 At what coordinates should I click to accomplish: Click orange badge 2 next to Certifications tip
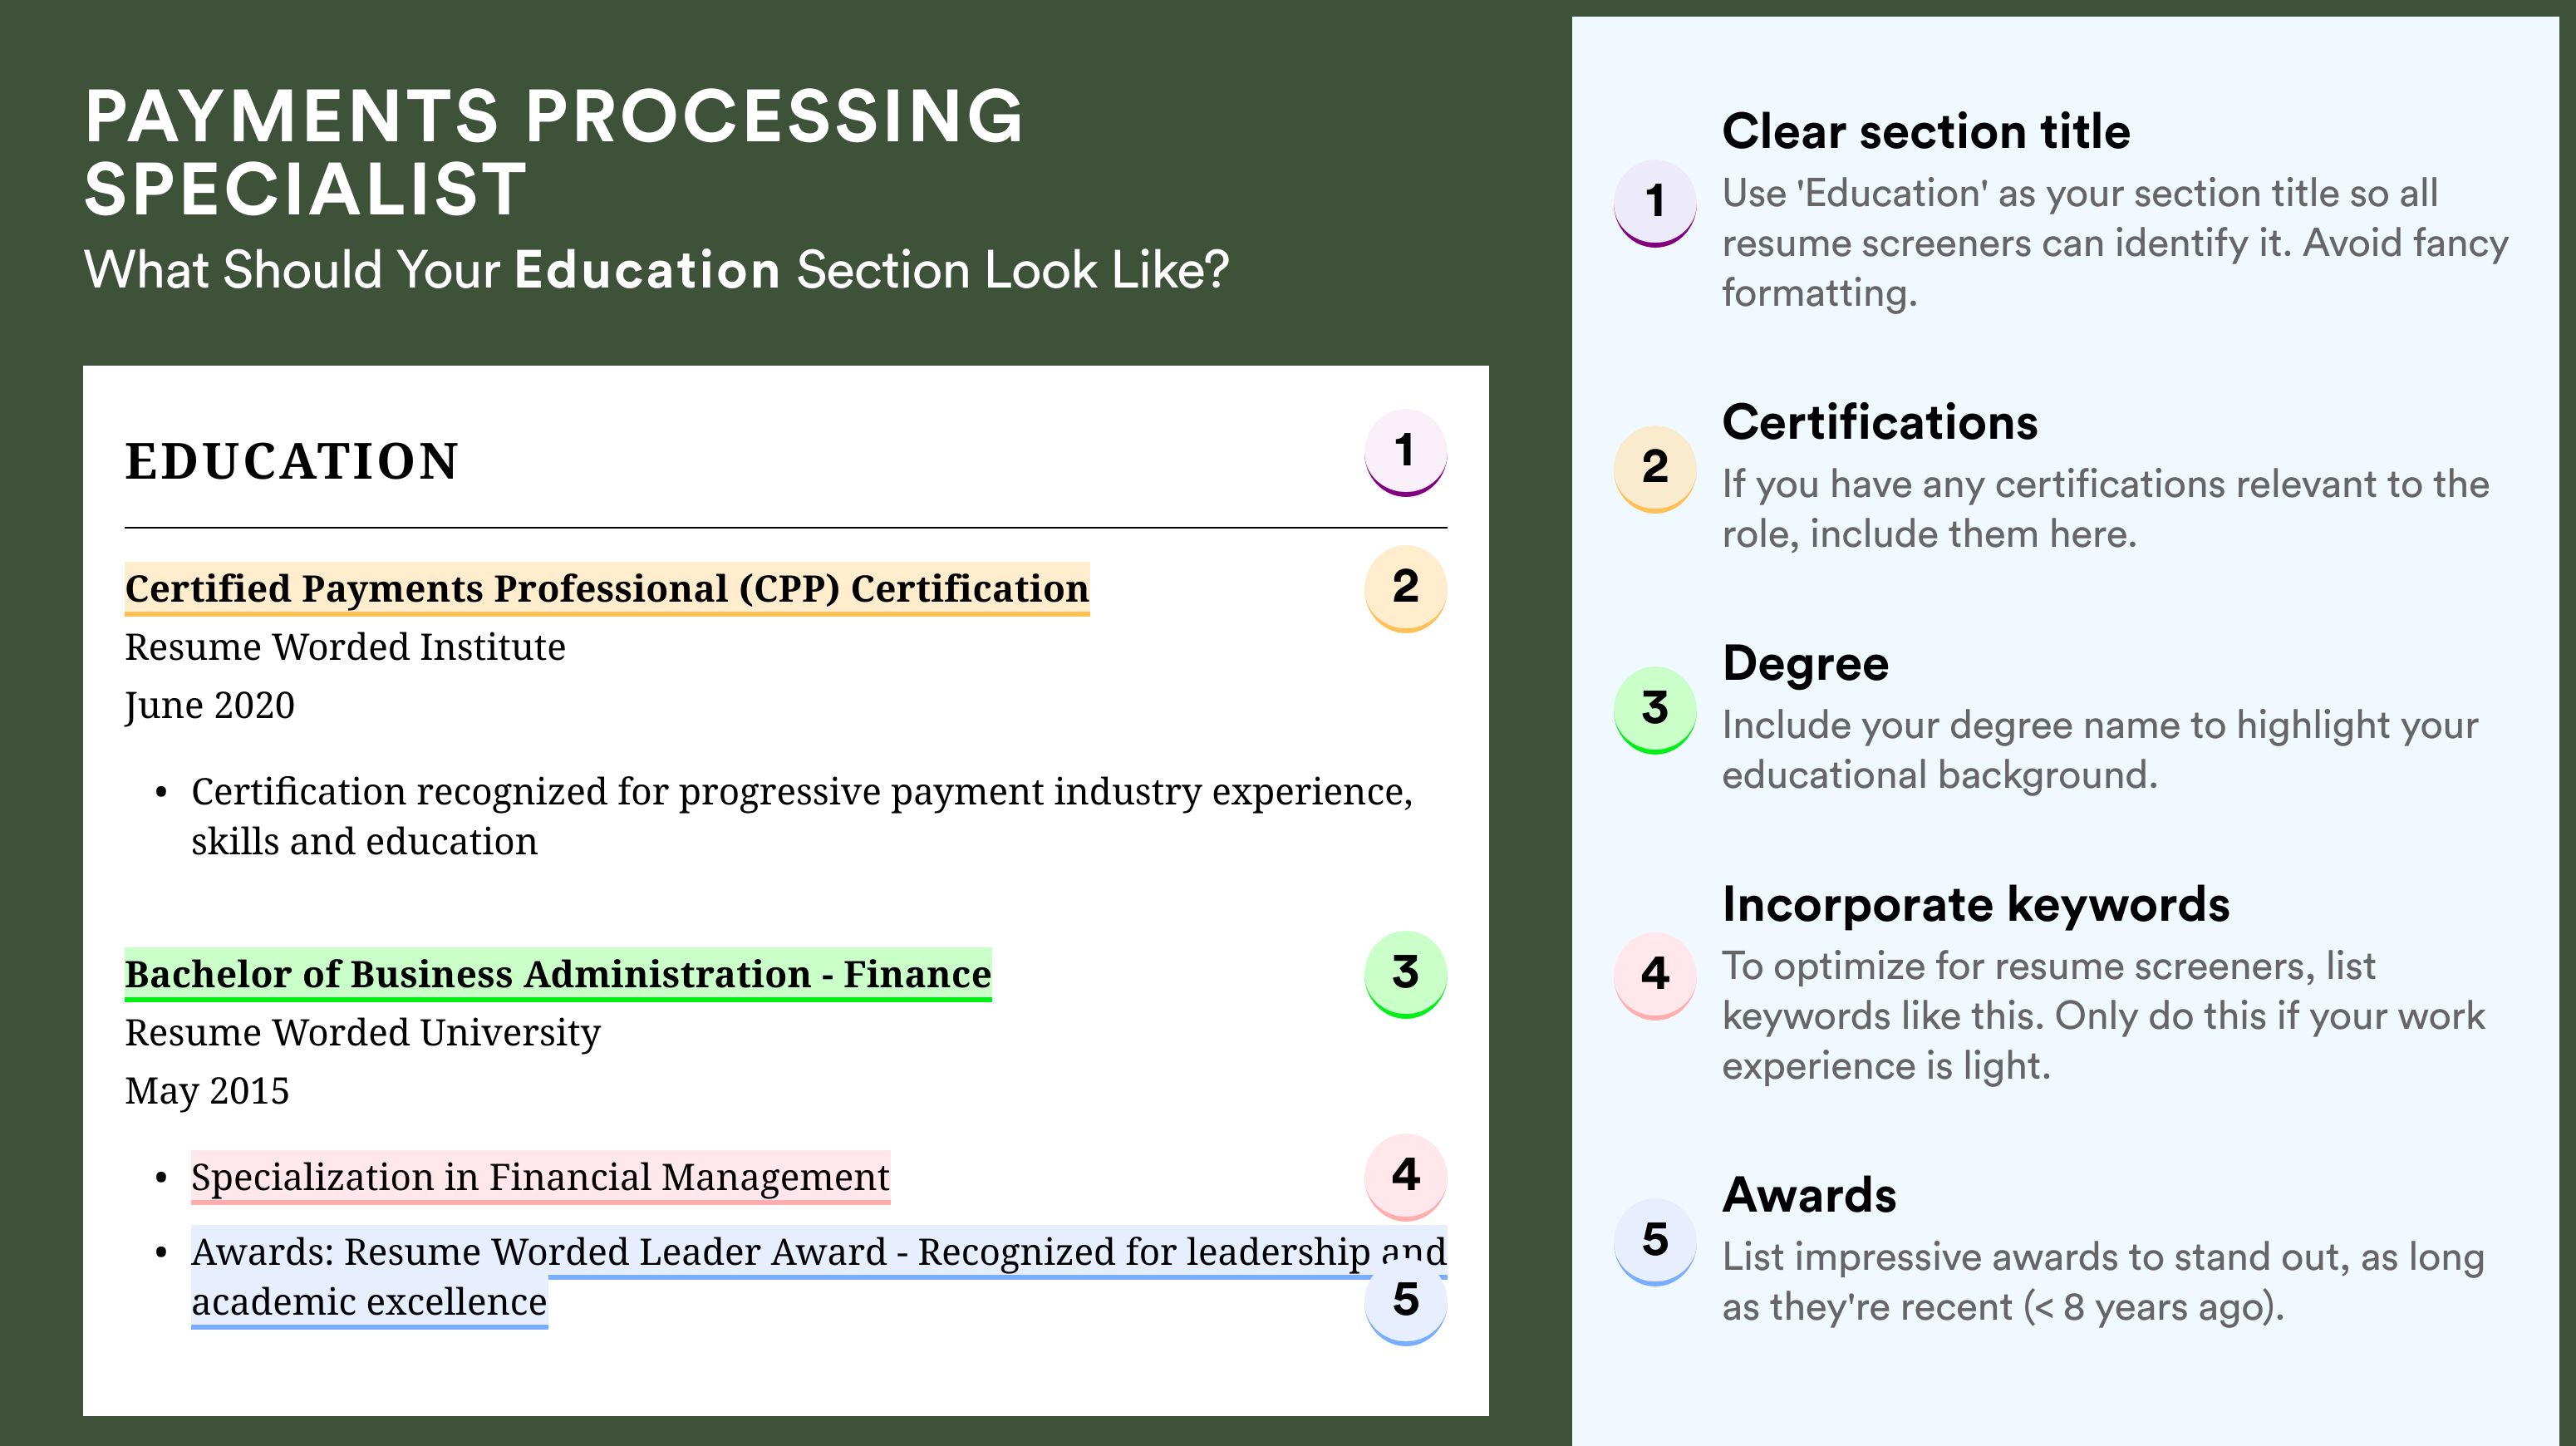pos(1655,469)
